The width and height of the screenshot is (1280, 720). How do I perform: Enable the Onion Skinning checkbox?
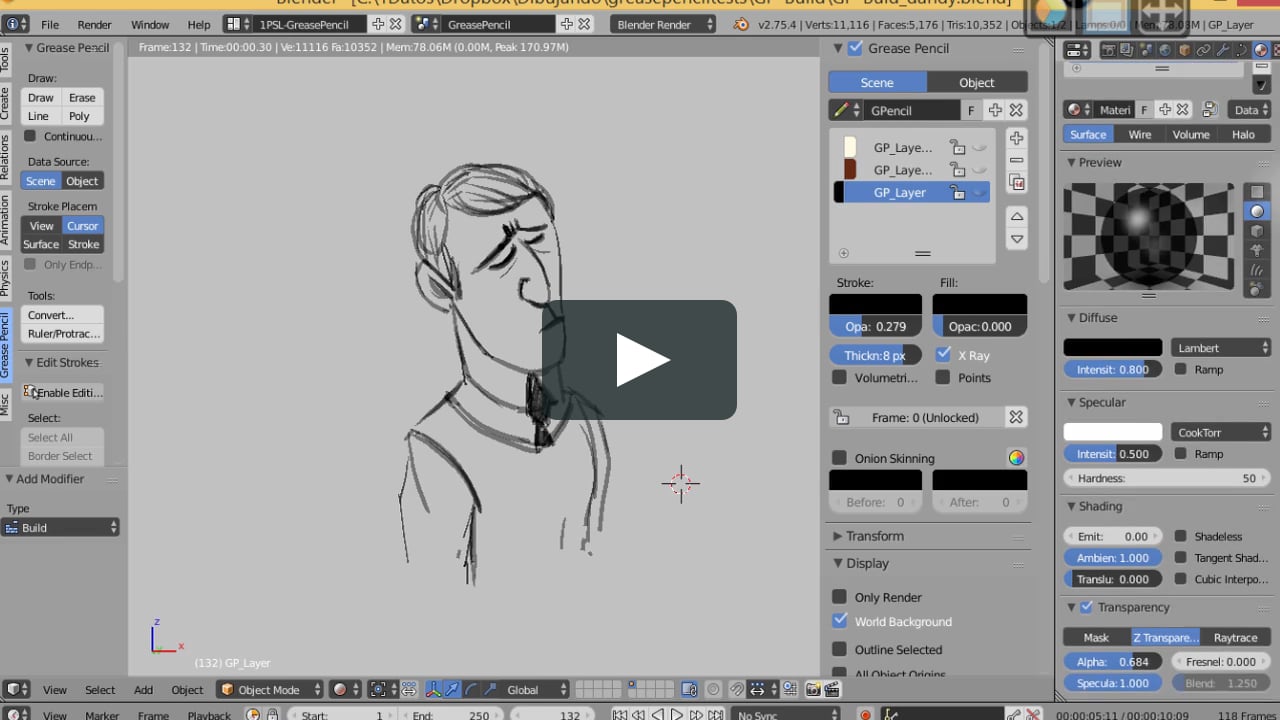[839, 458]
